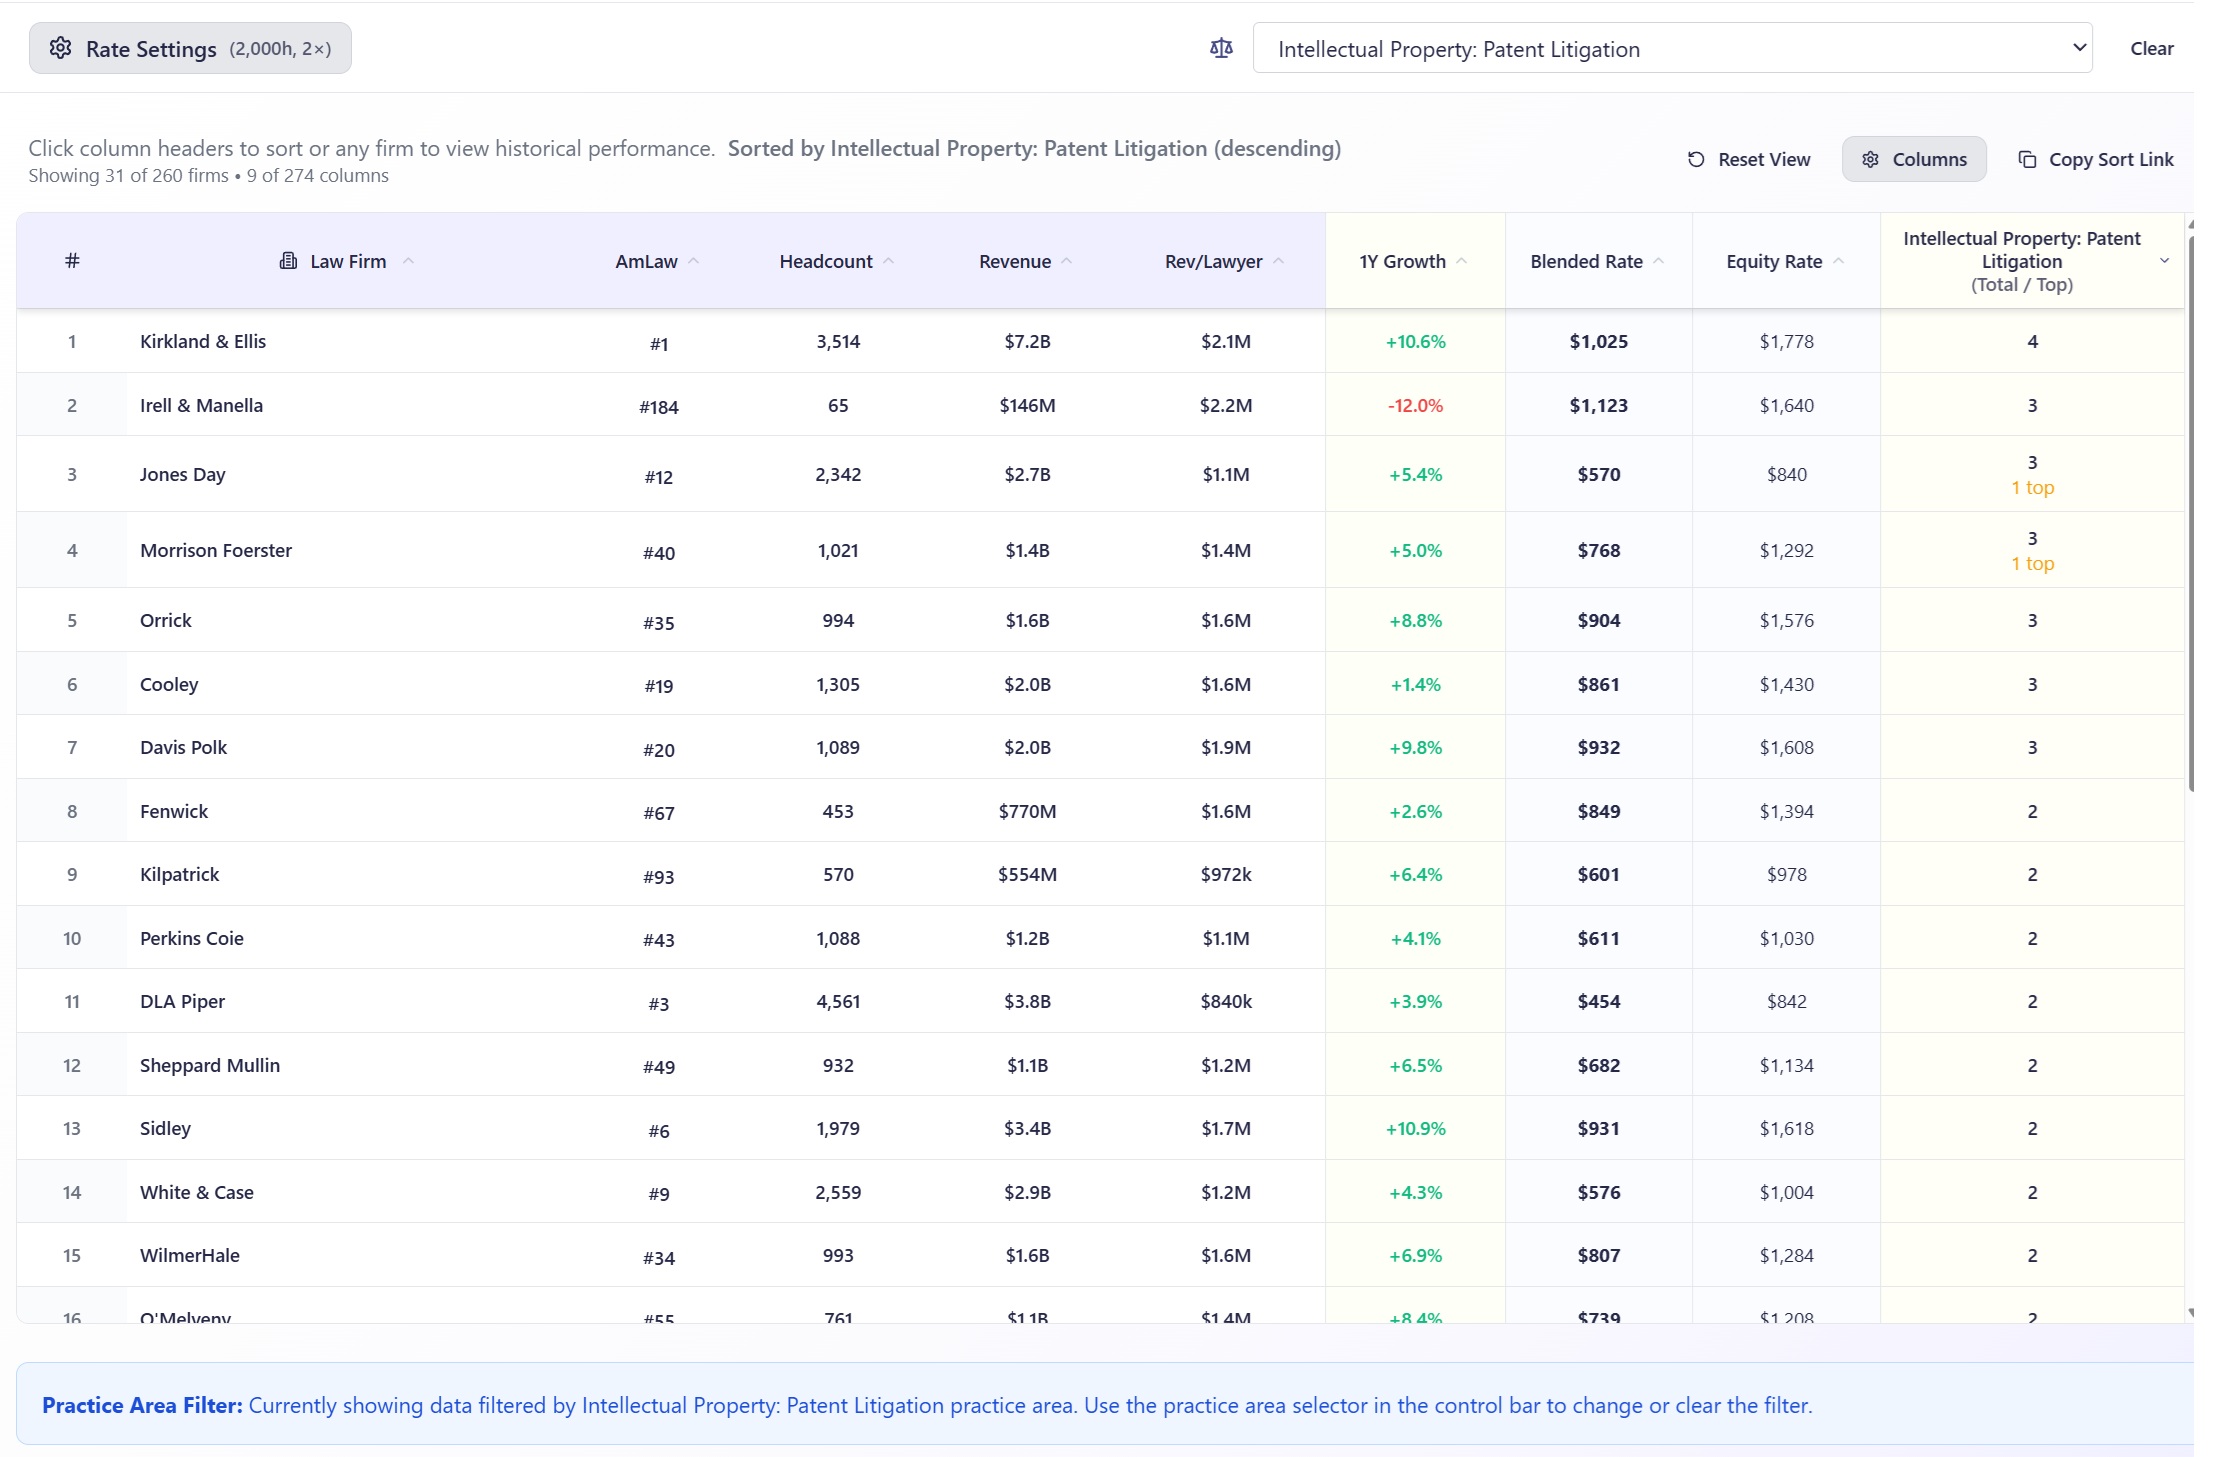The image size is (2222, 1457).
Task: Click the Reset View circular arrow icon
Action: pyautogui.click(x=1696, y=160)
